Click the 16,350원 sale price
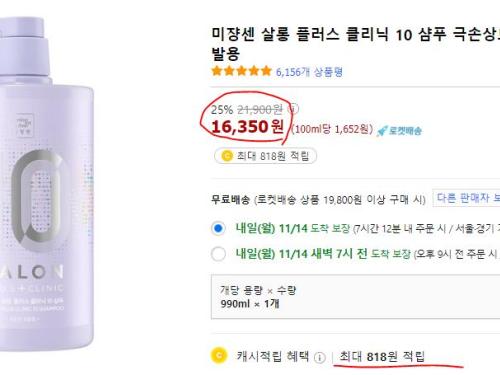 (248, 126)
